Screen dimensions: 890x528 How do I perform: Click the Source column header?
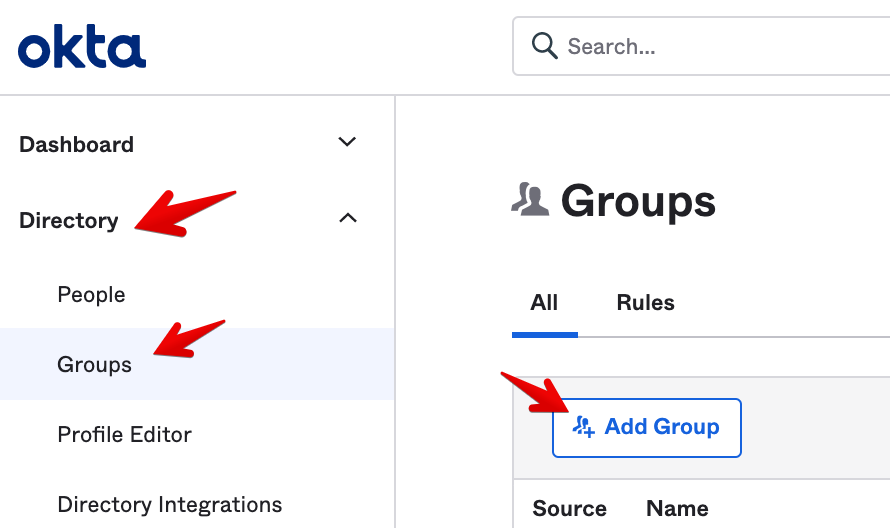tap(569, 508)
